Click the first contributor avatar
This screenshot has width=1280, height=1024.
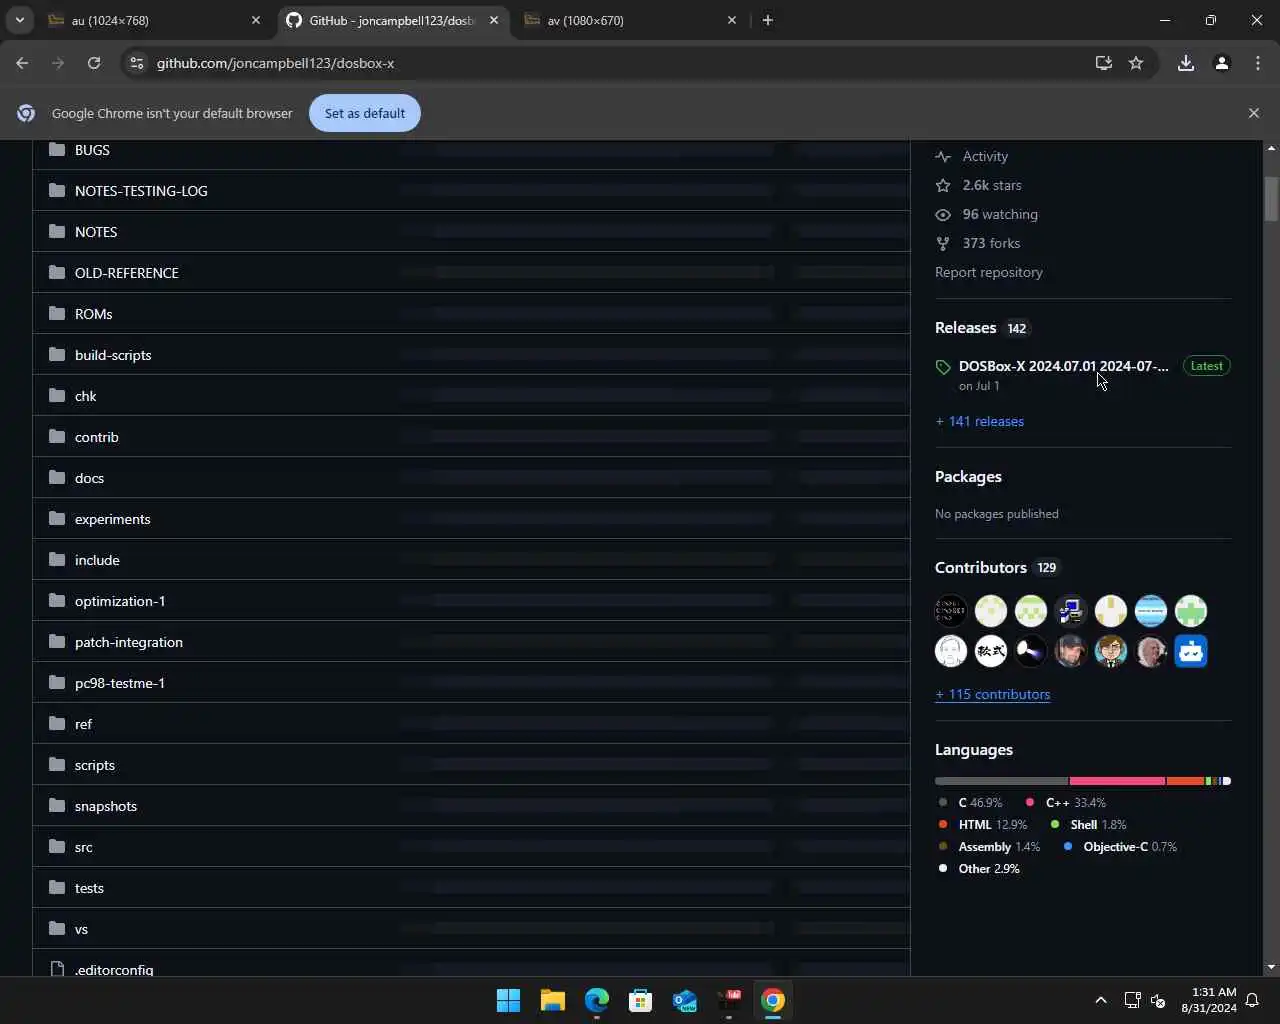tap(951, 611)
